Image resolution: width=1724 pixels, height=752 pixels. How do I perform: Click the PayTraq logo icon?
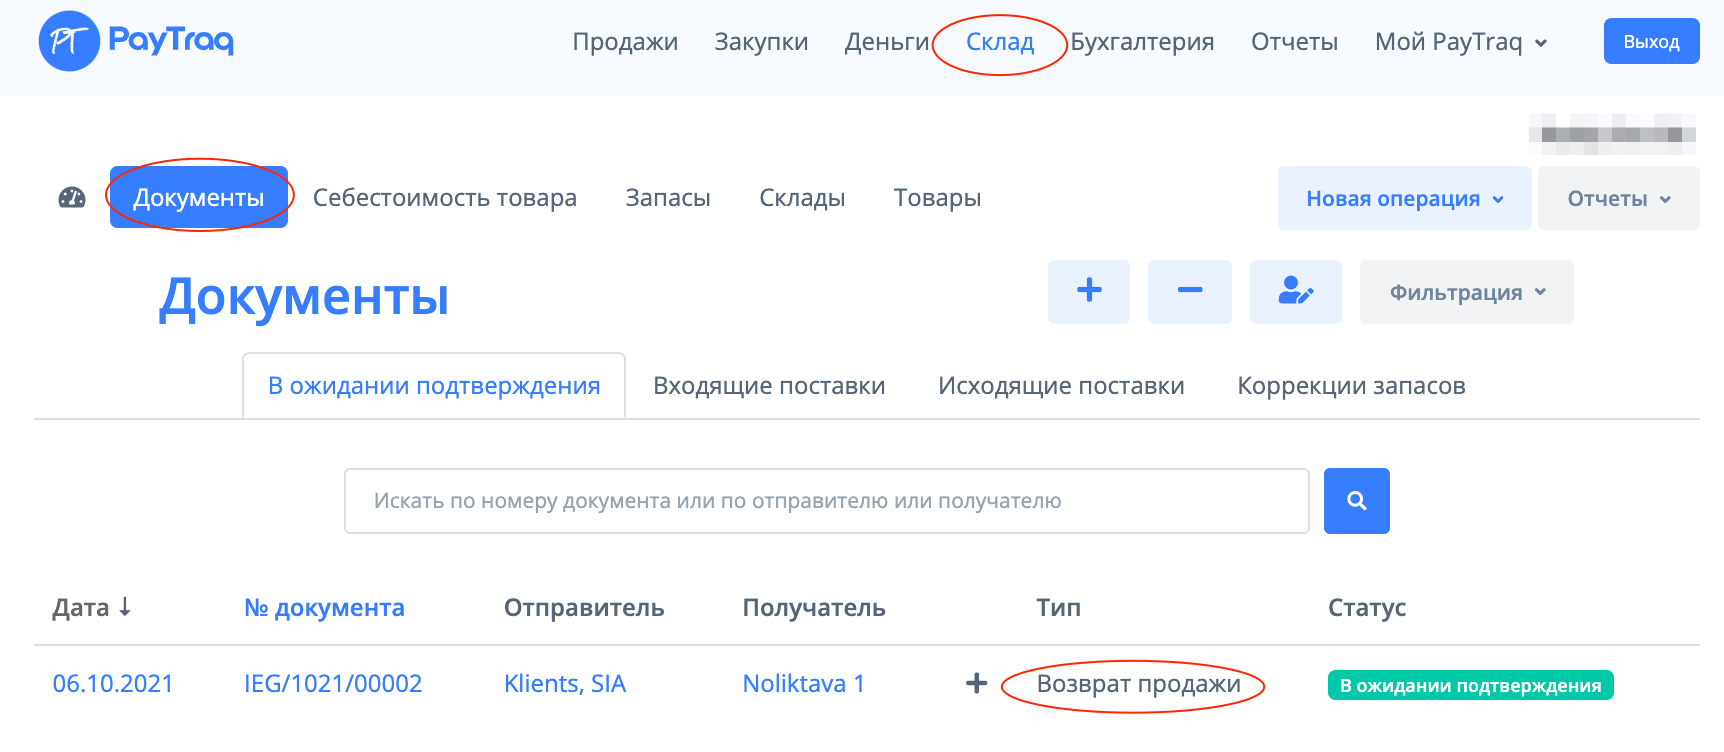click(x=69, y=41)
